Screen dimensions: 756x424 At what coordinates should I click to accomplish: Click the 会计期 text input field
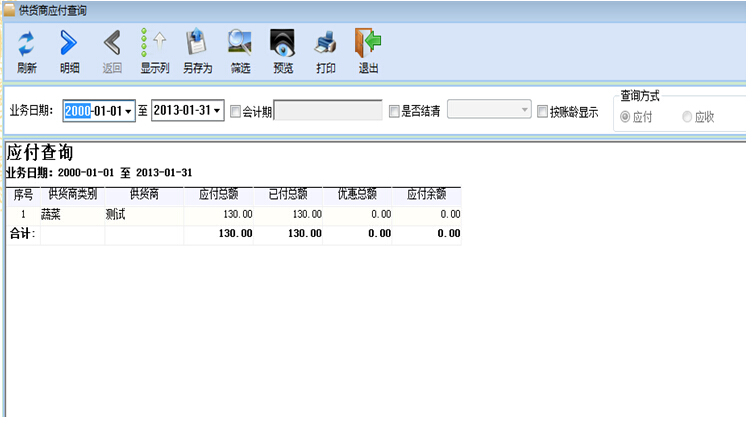pos(328,111)
